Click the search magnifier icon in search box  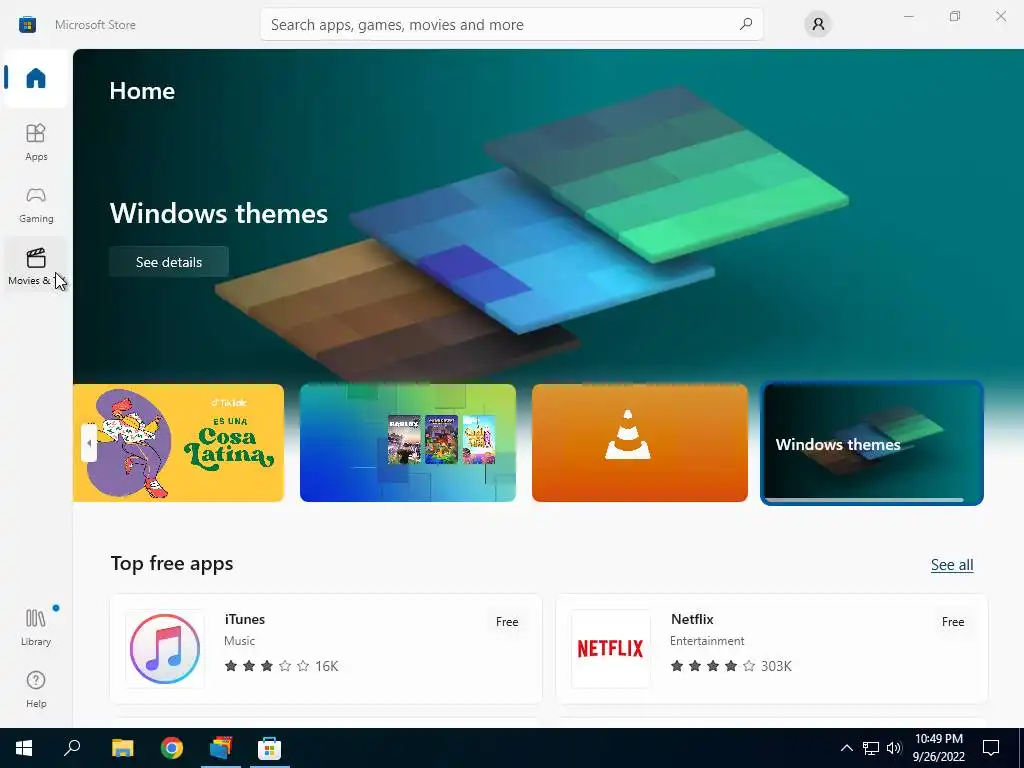pyautogui.click(x=746, y=24)
